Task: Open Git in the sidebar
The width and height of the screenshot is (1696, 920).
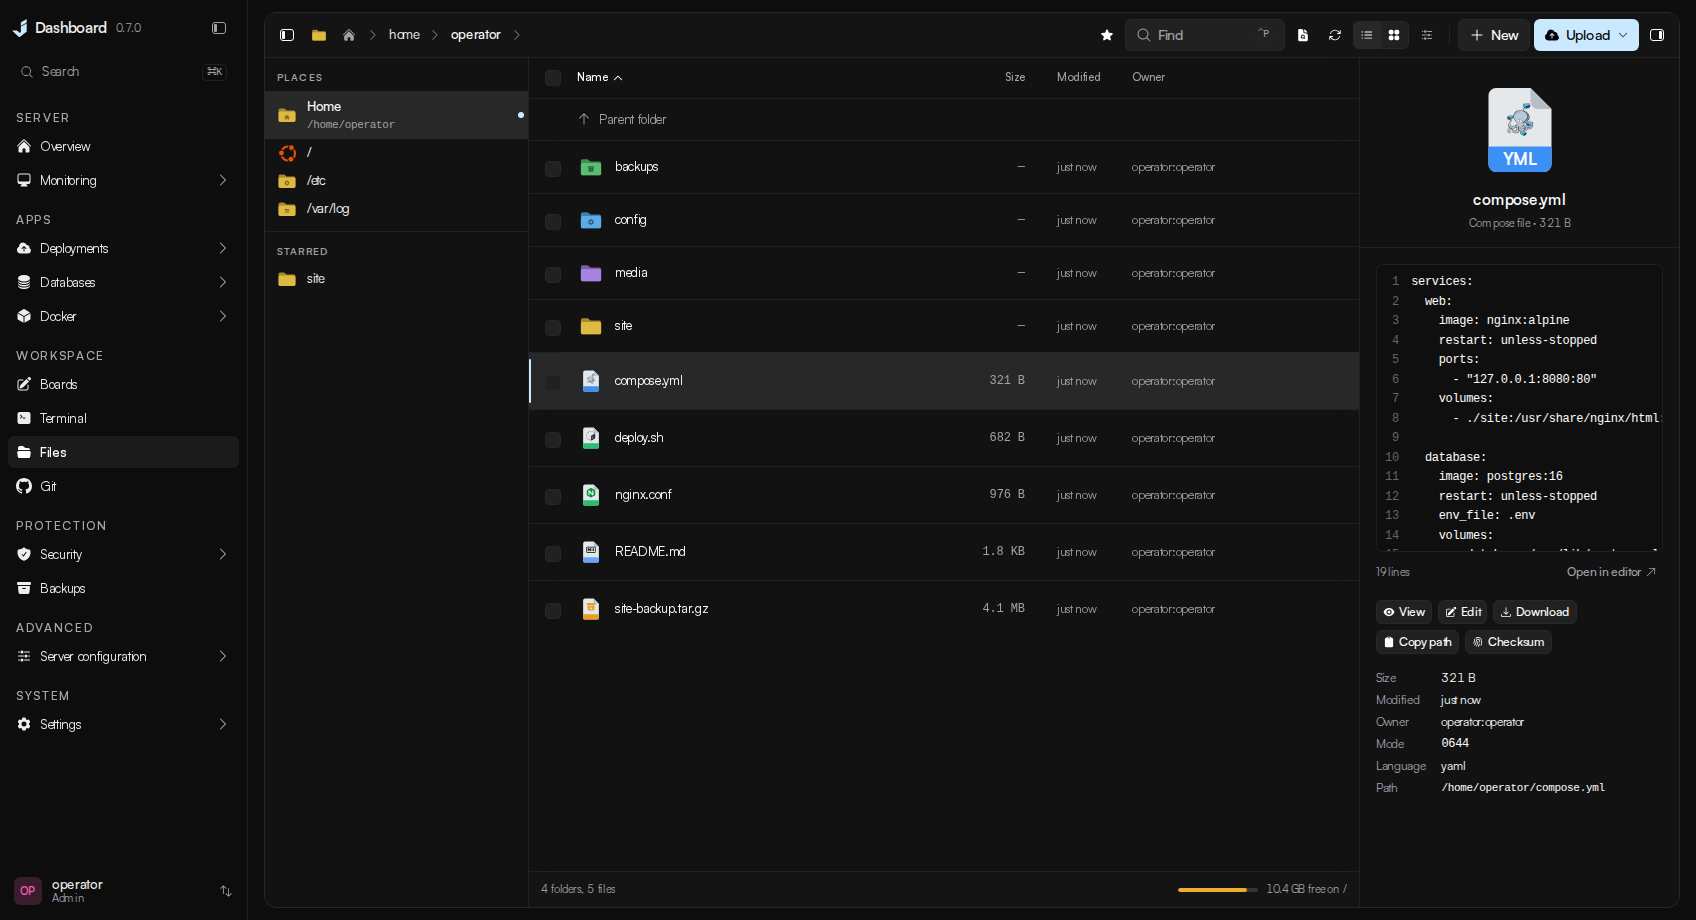Action: click(123, 486)
